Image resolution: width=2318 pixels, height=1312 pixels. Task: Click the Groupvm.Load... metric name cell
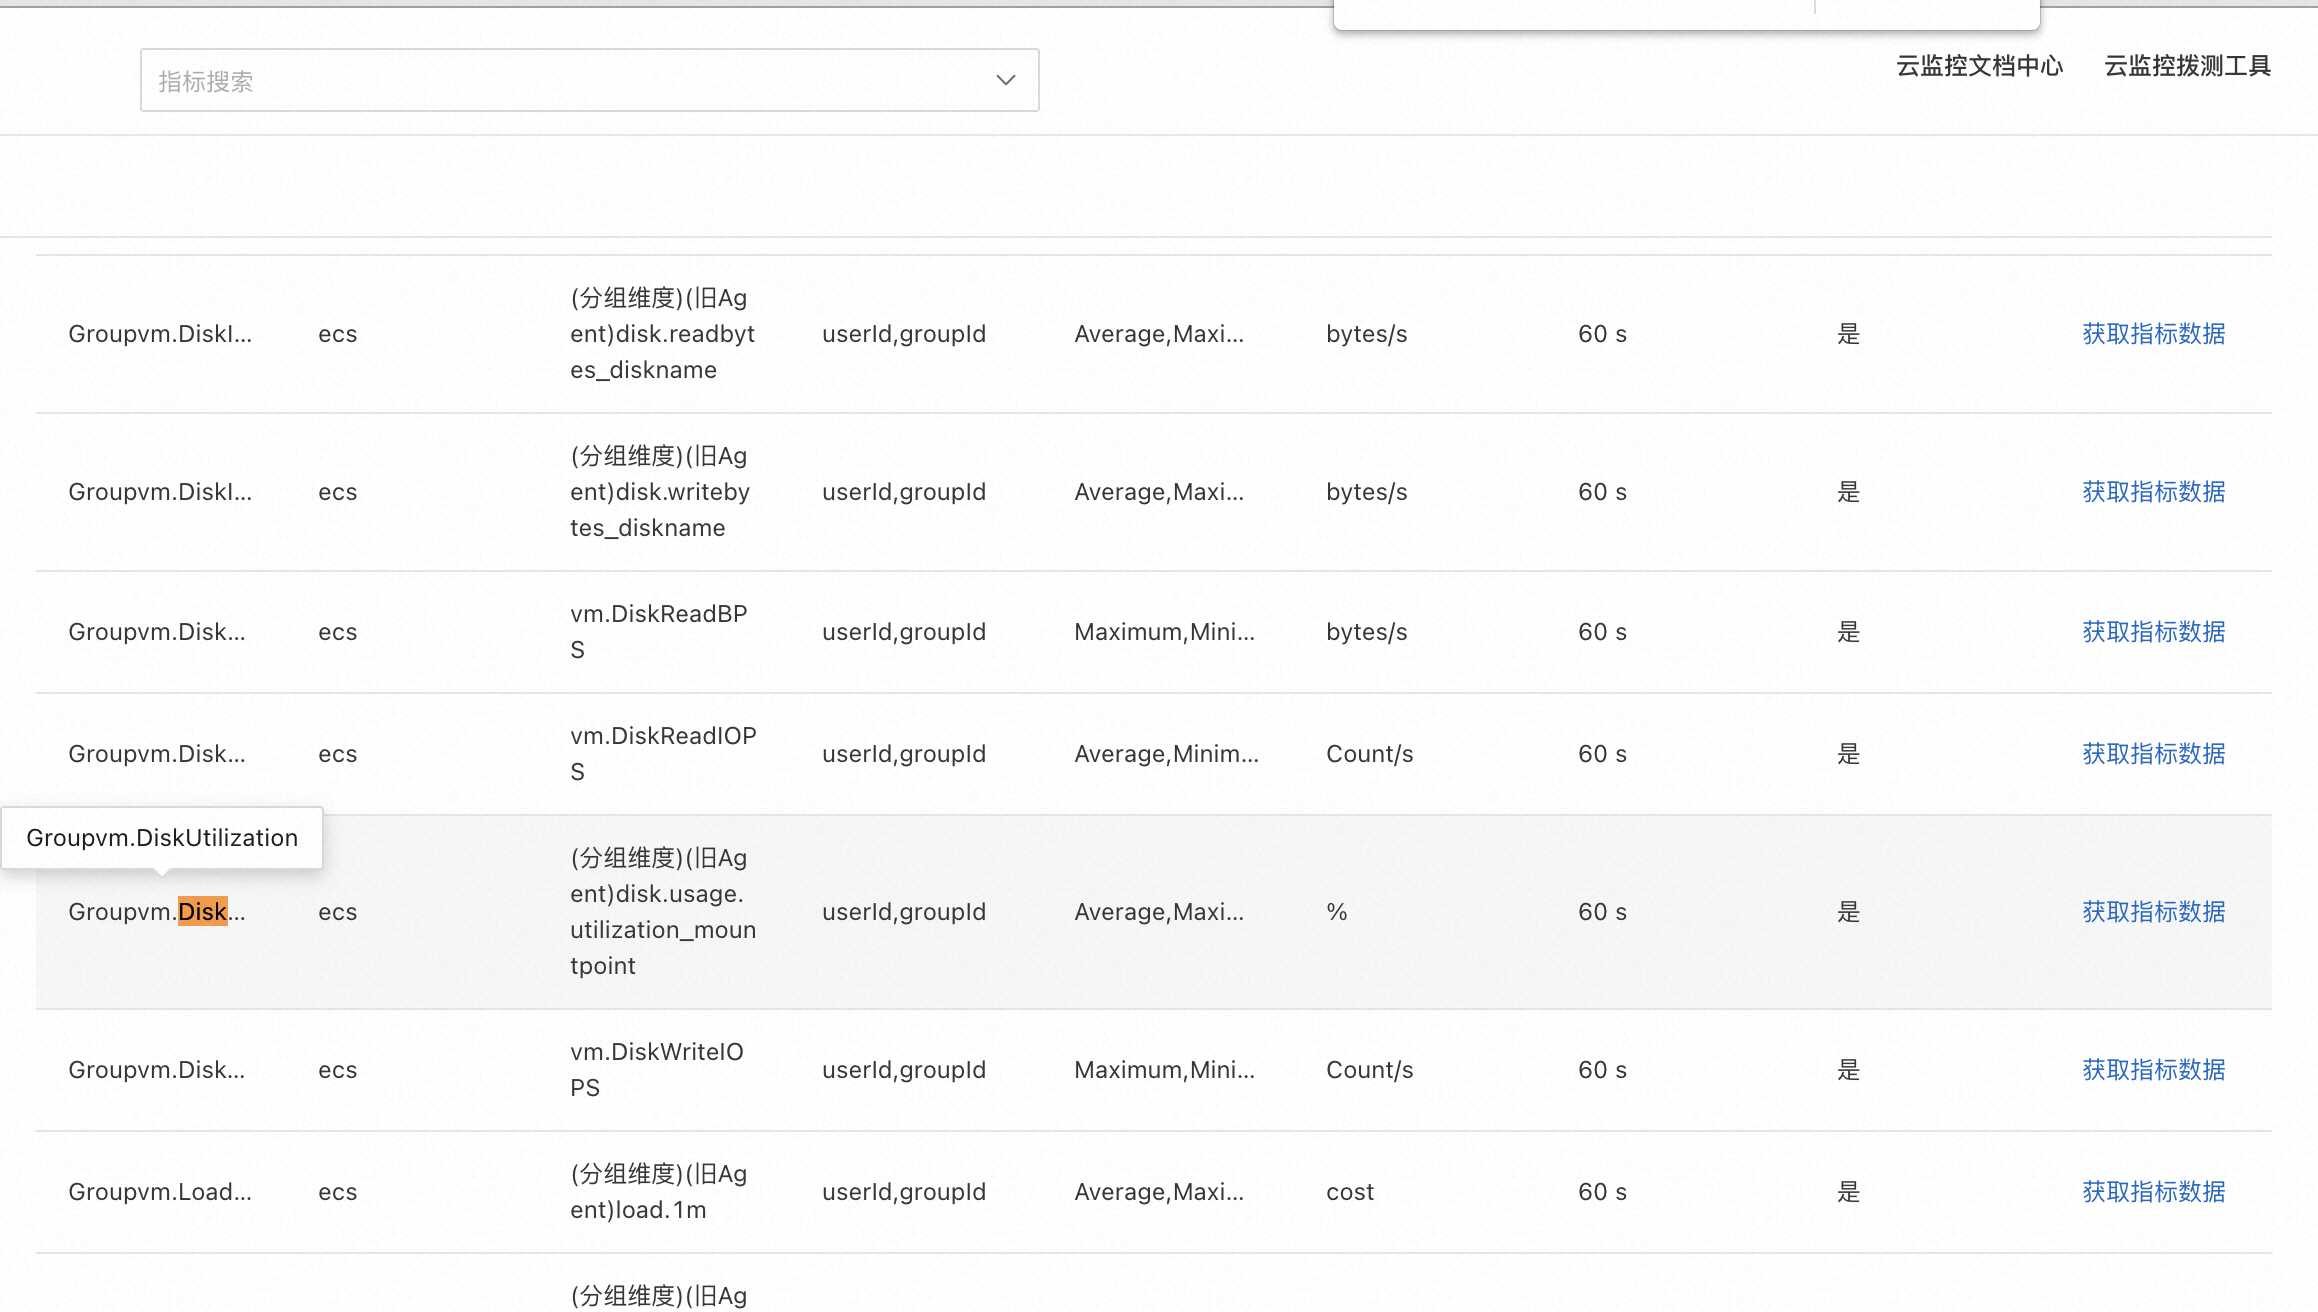point(160,1192)
